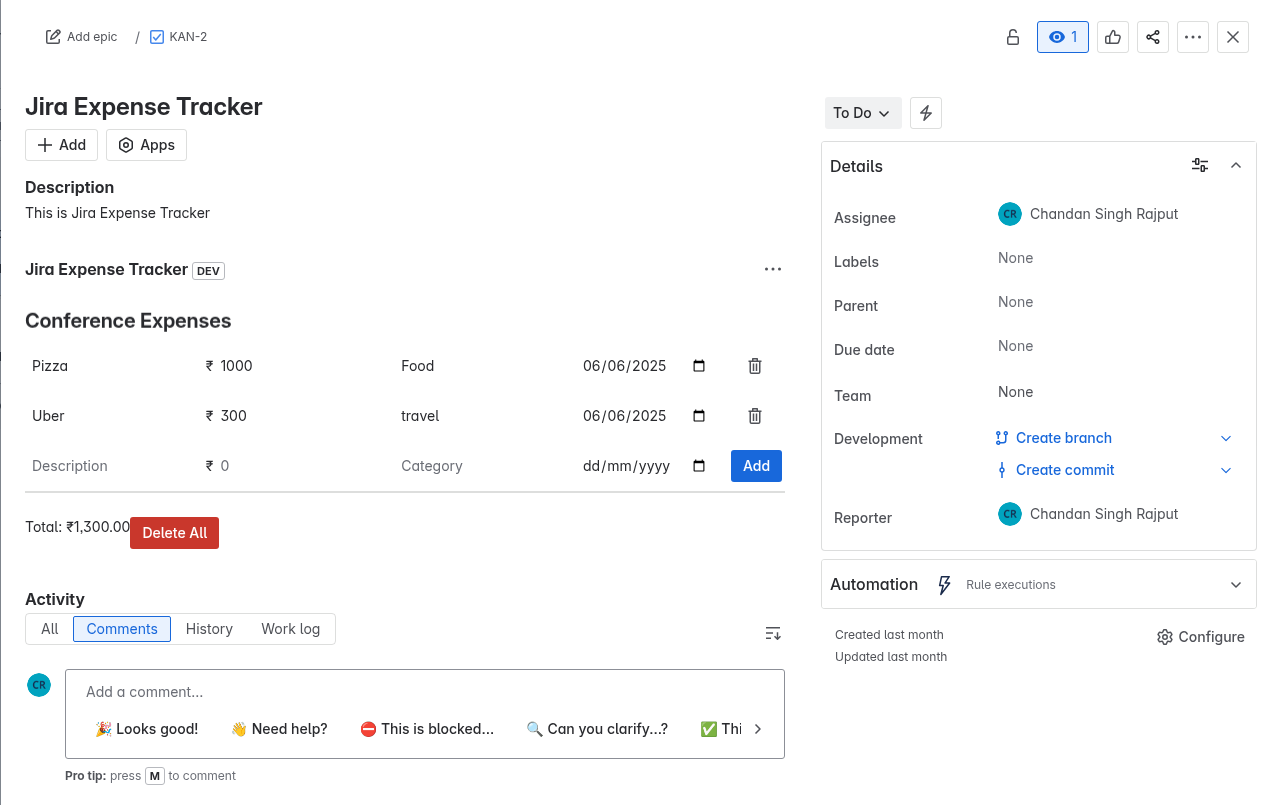Click the share icon
This screenshot has width=1280, height=805.
click(x=1153, y=37)
